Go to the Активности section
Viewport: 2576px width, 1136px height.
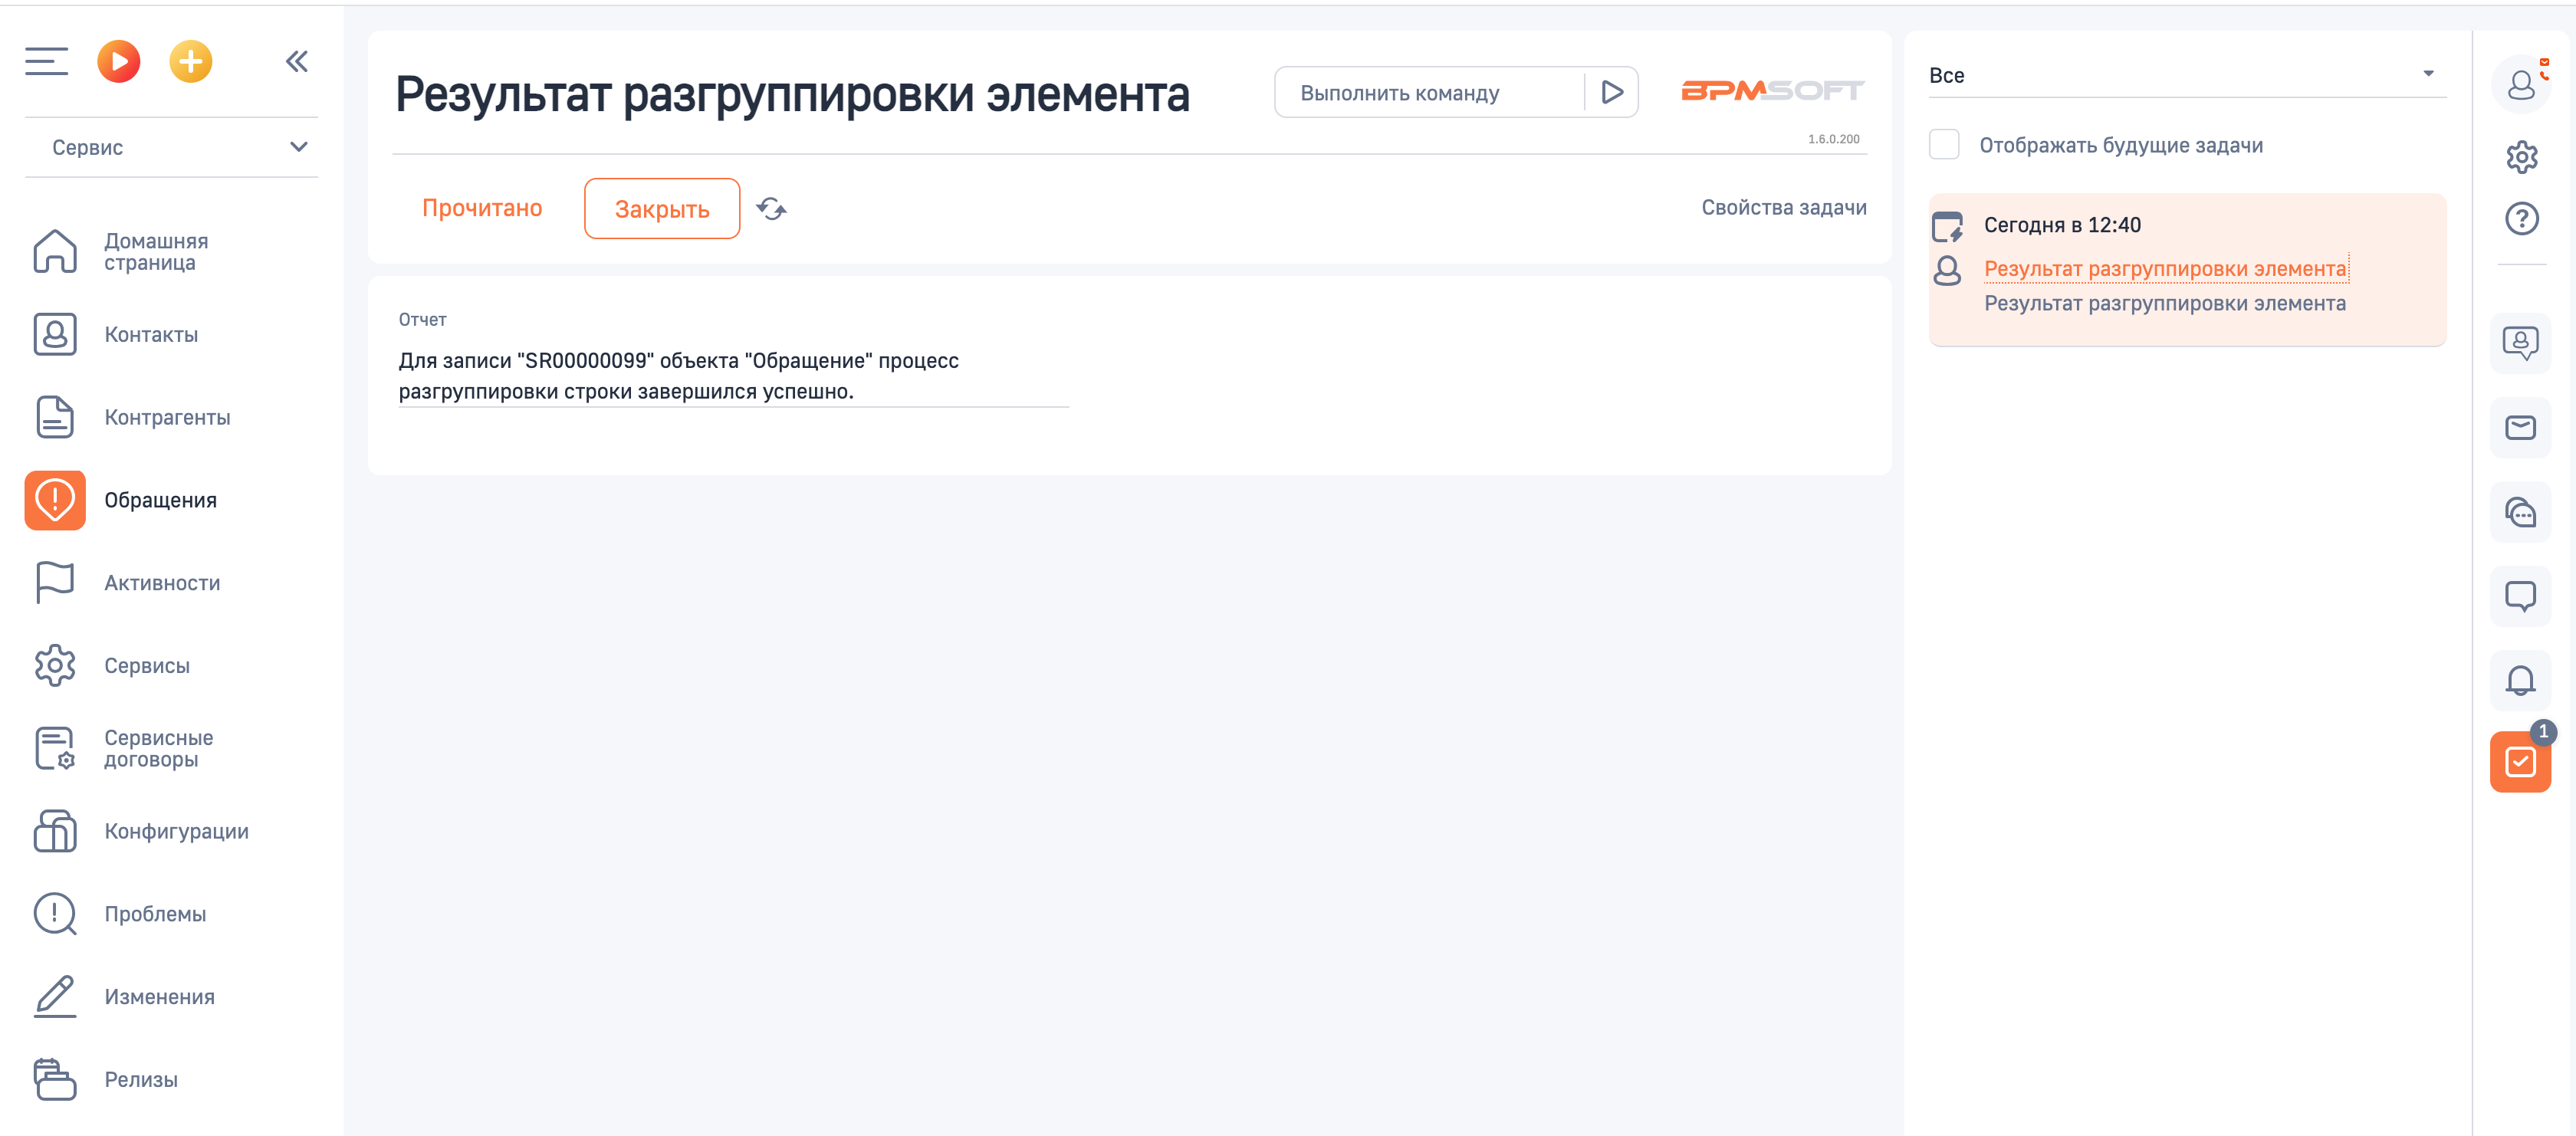162,583
